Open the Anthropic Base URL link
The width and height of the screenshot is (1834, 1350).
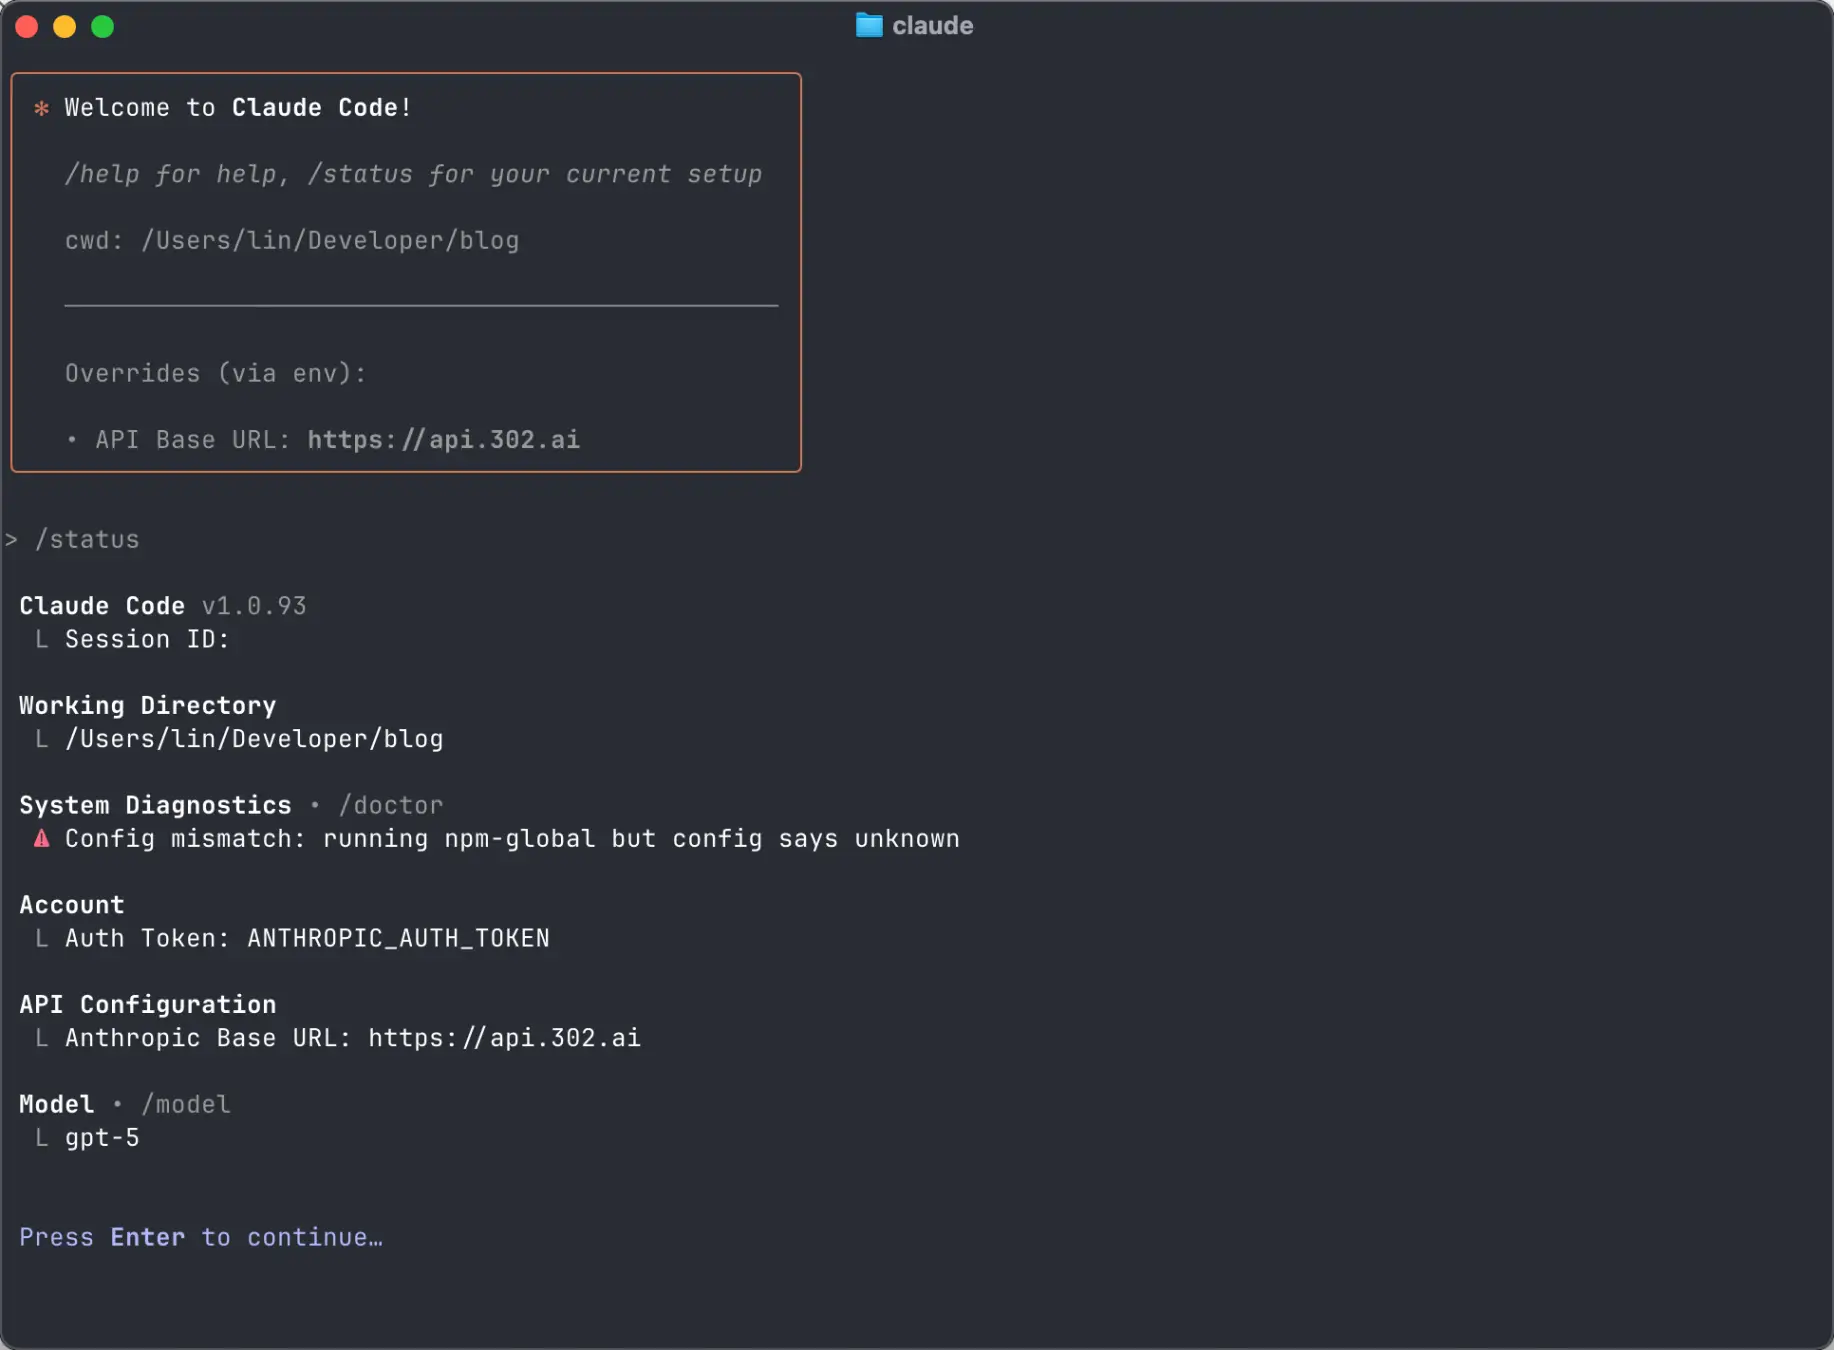click(x=504, y=1038)
